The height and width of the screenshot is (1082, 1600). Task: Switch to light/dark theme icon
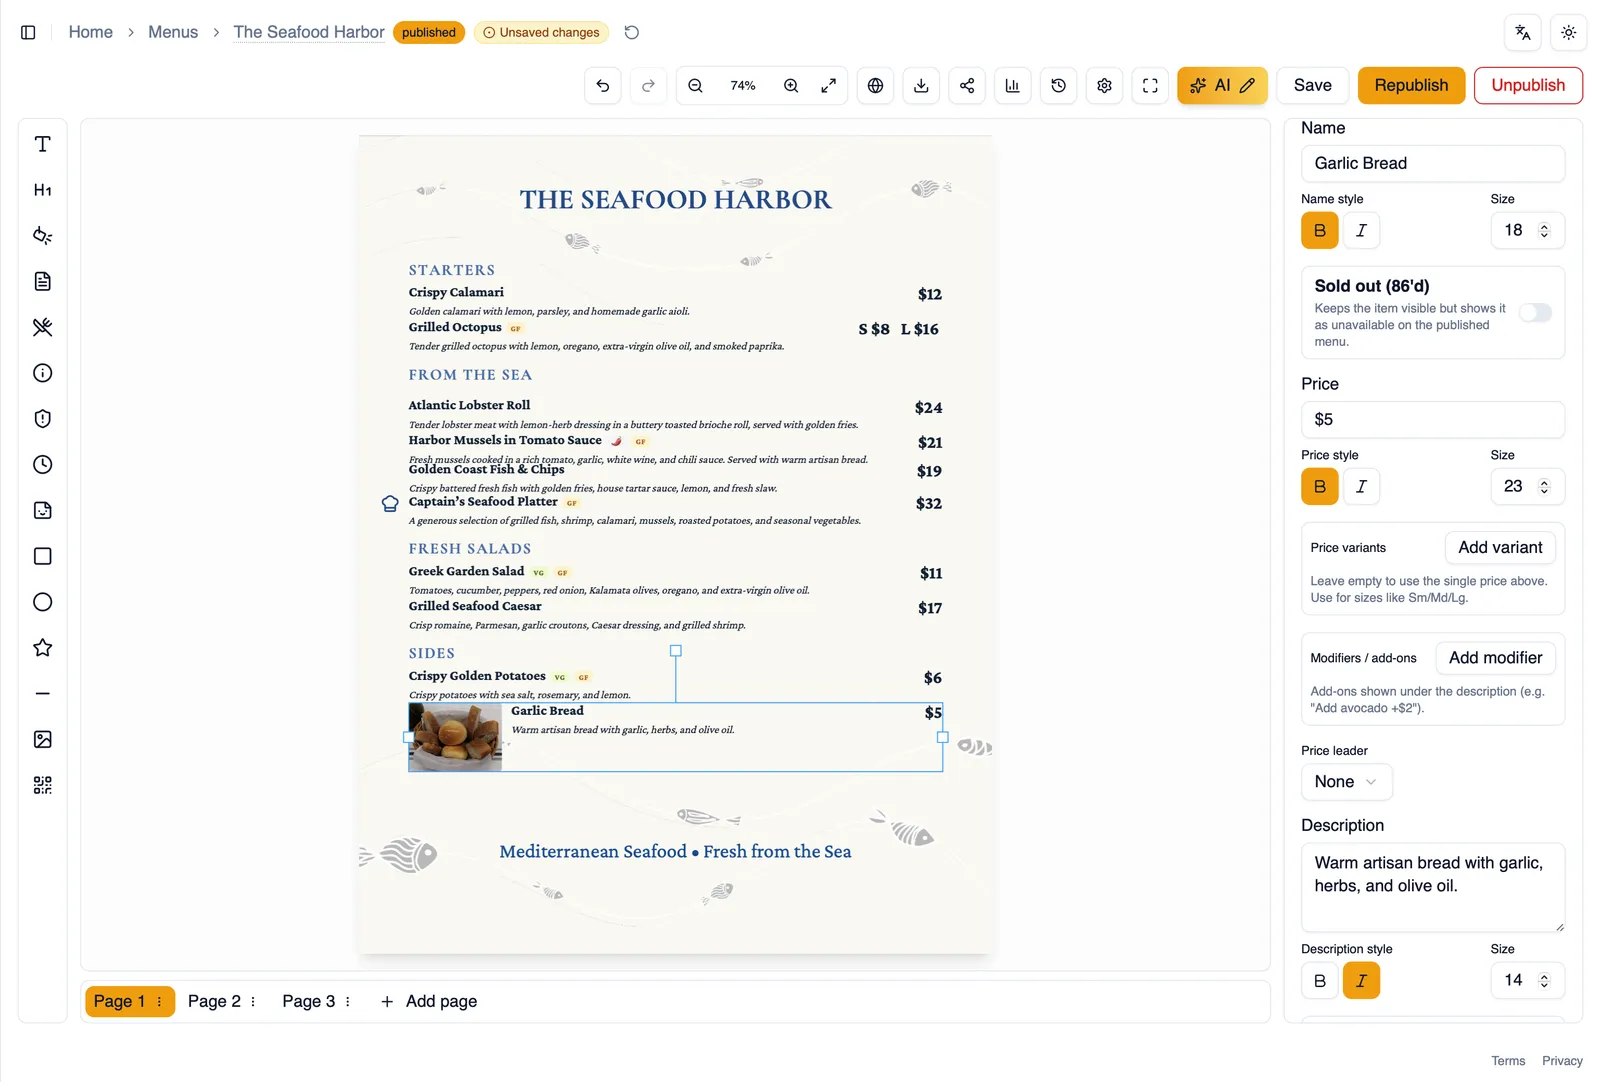point(1569,33)
